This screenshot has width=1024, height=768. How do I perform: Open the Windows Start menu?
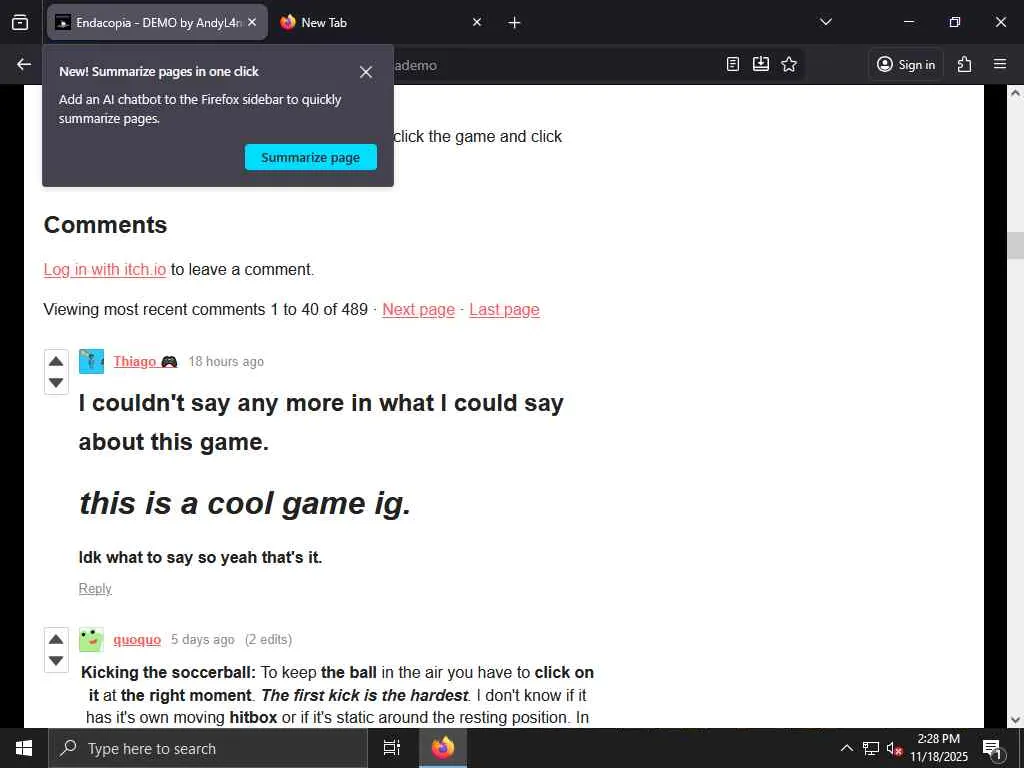click(24, 748)
